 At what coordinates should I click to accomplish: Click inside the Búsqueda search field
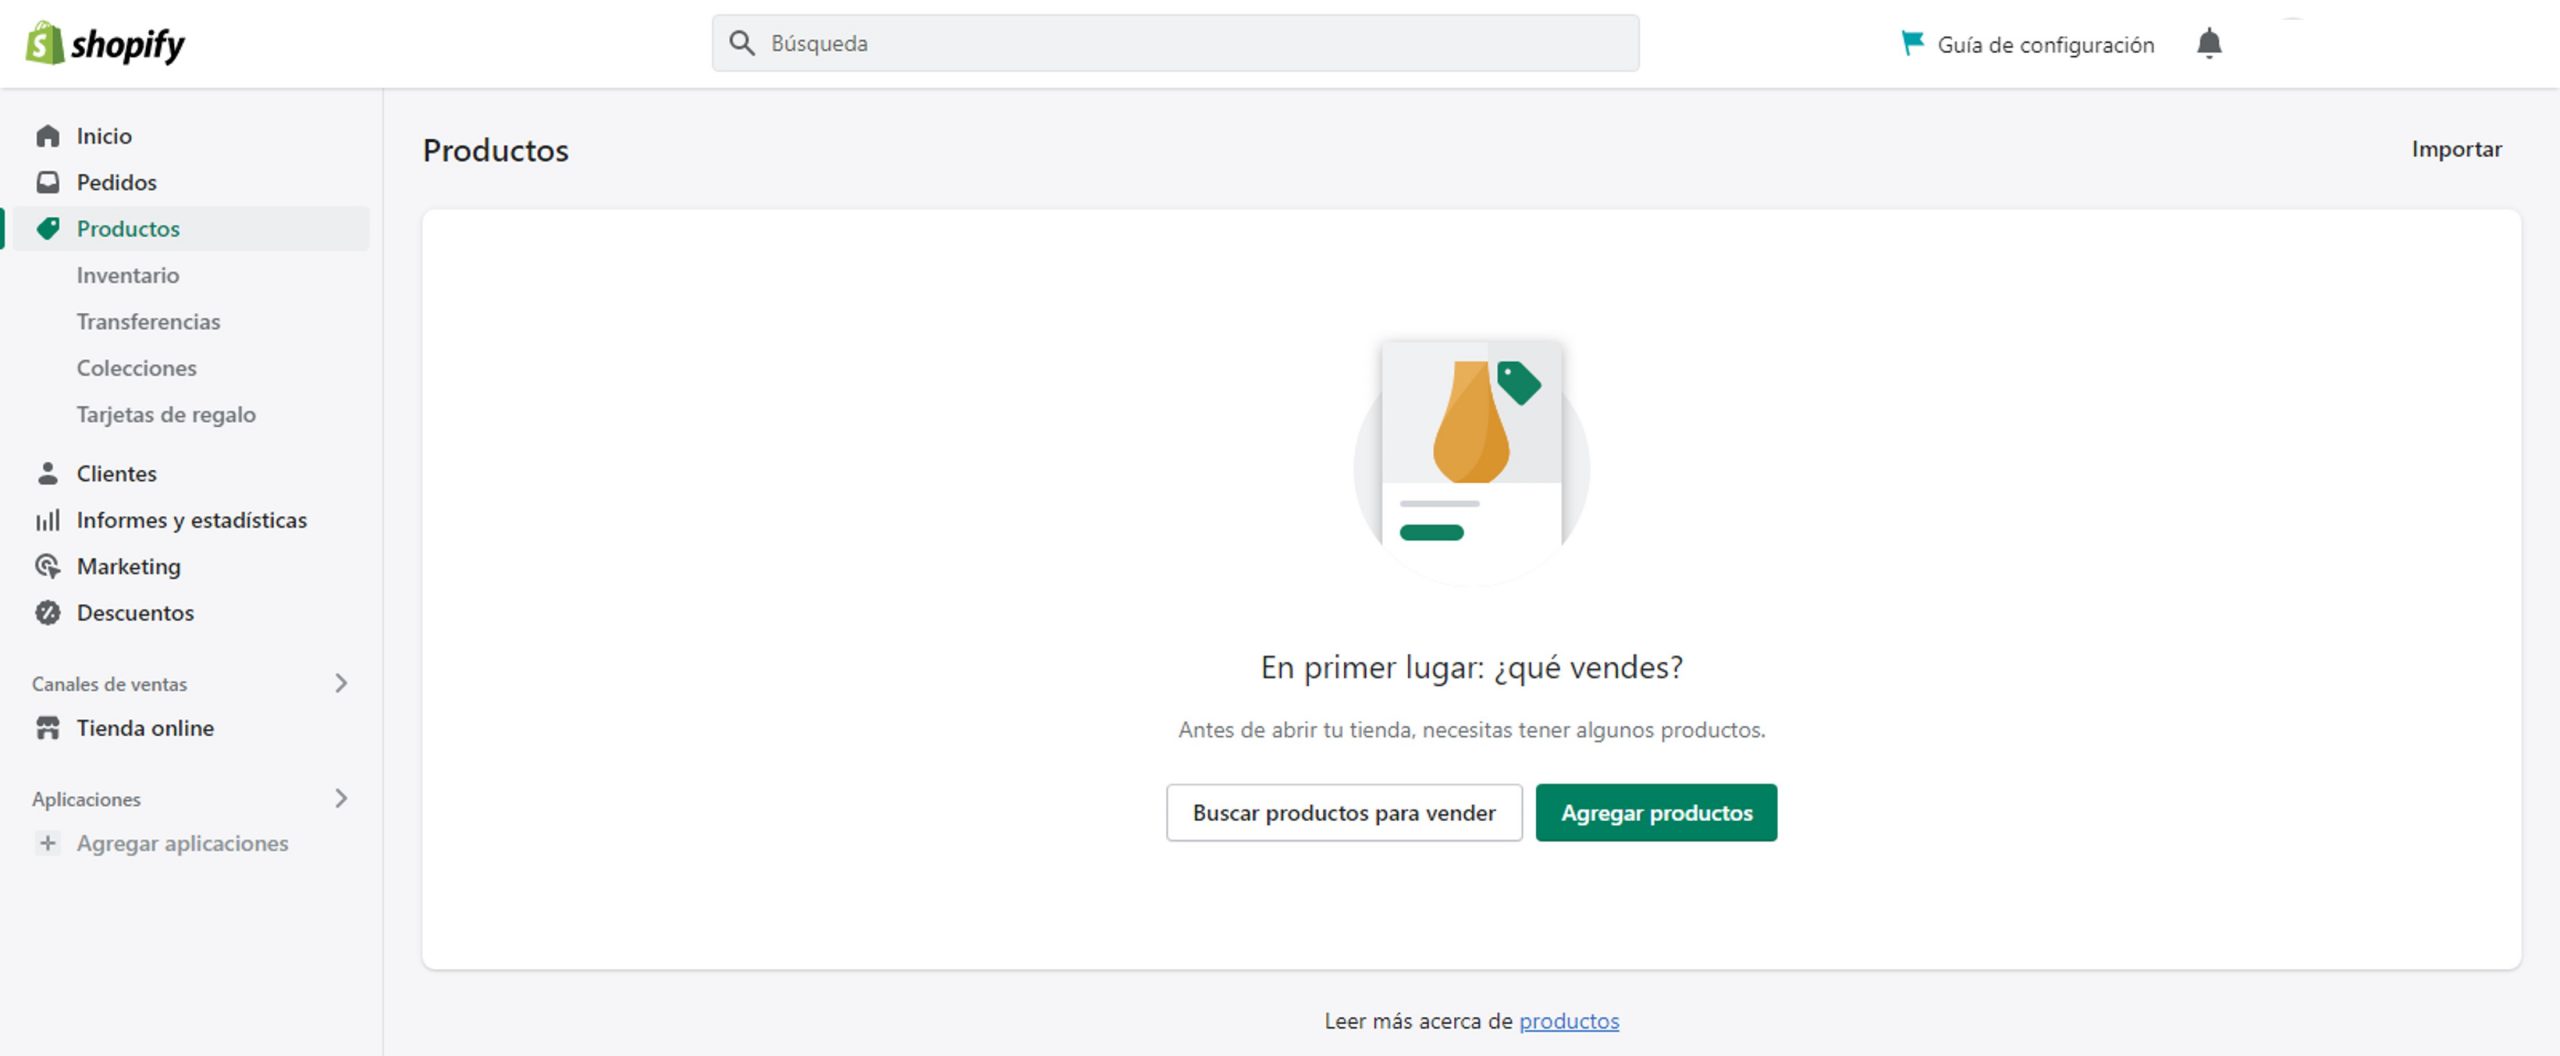click(x=1175, y=42)
